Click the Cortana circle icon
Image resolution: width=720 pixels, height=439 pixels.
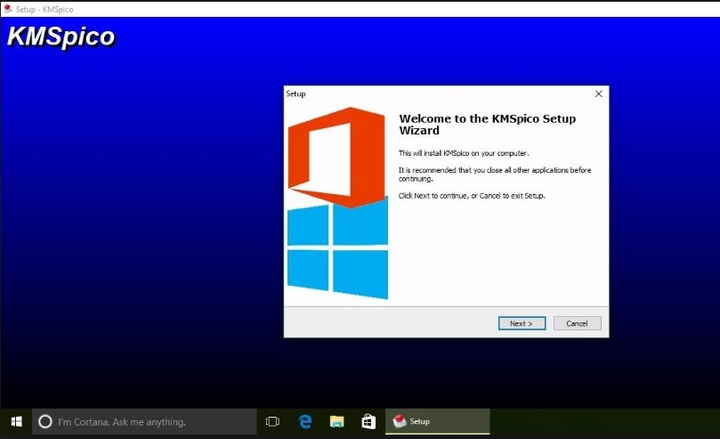point(45,422)
